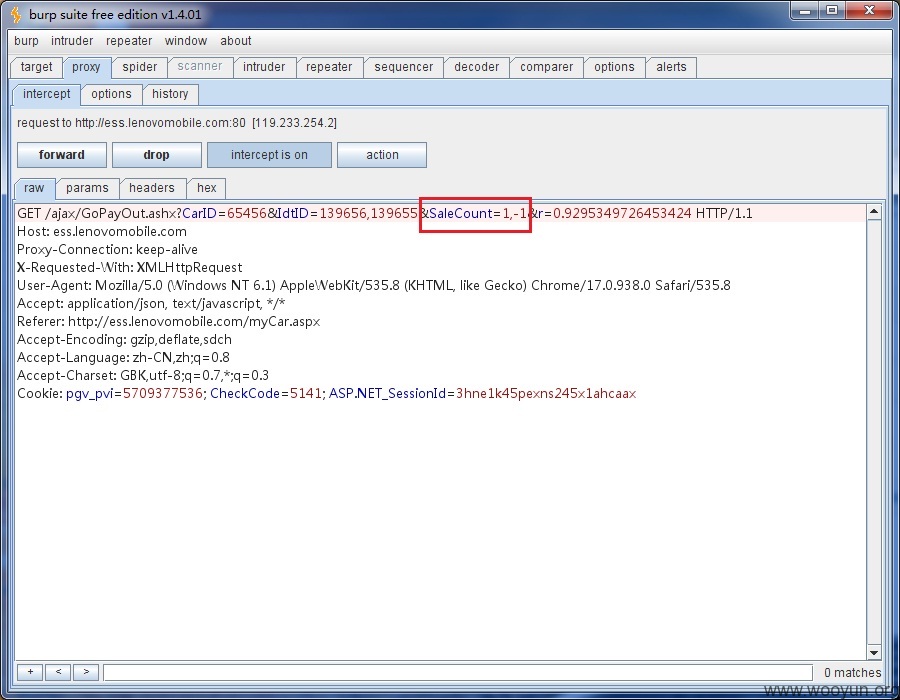Click the scrollbar down arrow
Image resolution: width=900 pixels, height=700 pixels.
point(874,652)
